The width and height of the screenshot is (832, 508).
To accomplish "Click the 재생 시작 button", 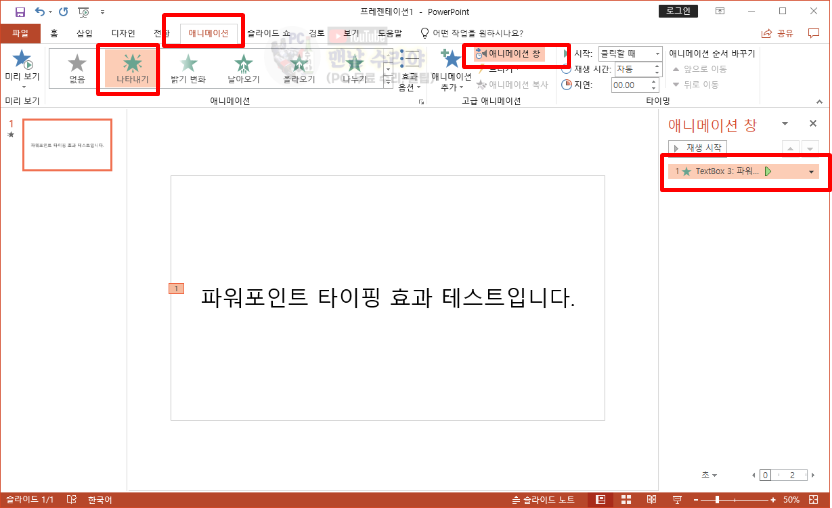I will [x=697, y=148].
